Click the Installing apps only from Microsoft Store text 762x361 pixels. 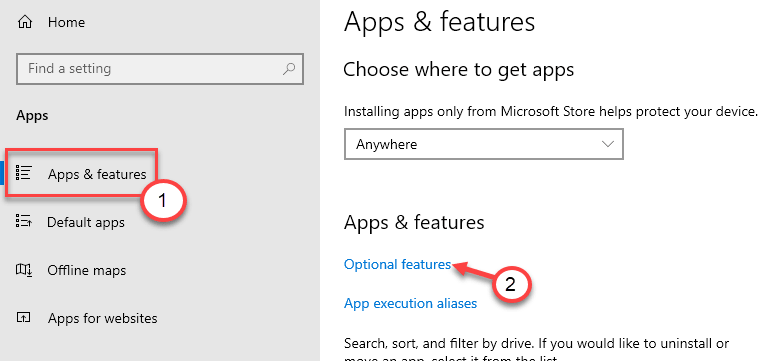[551, 112]
